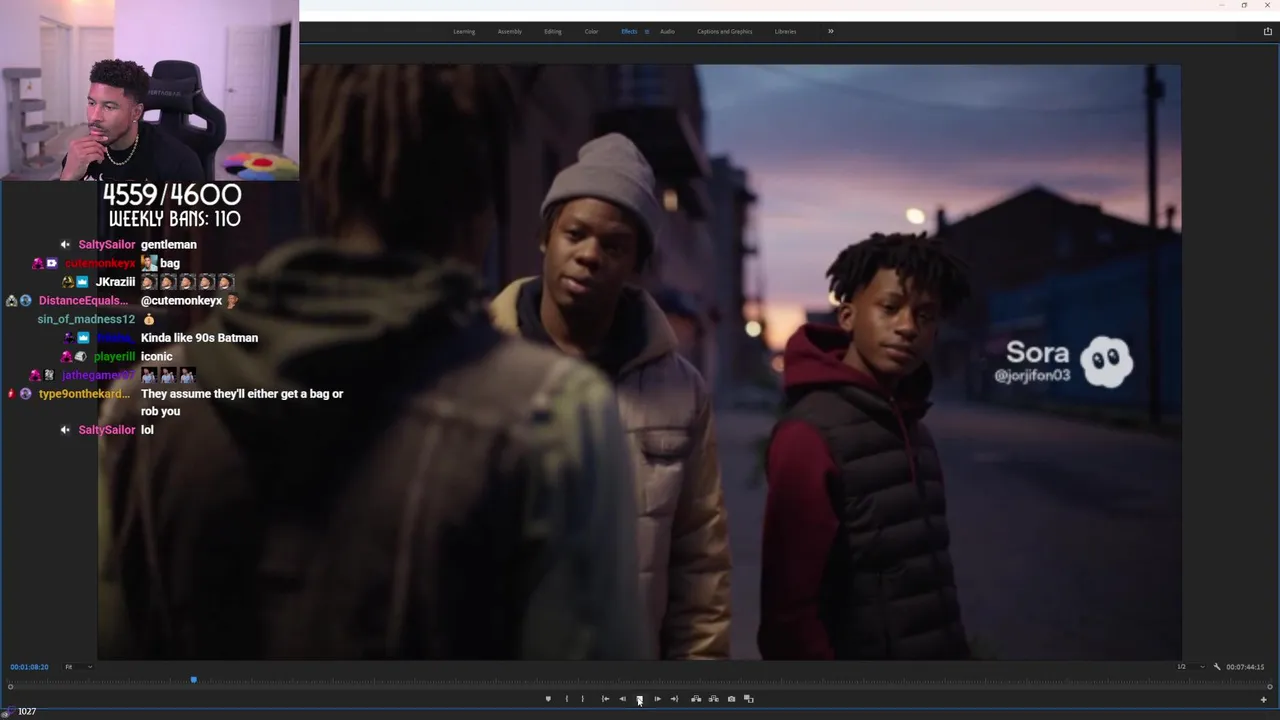
Task: Switch to the Assembly workspace
Action: tap(510, 31)
